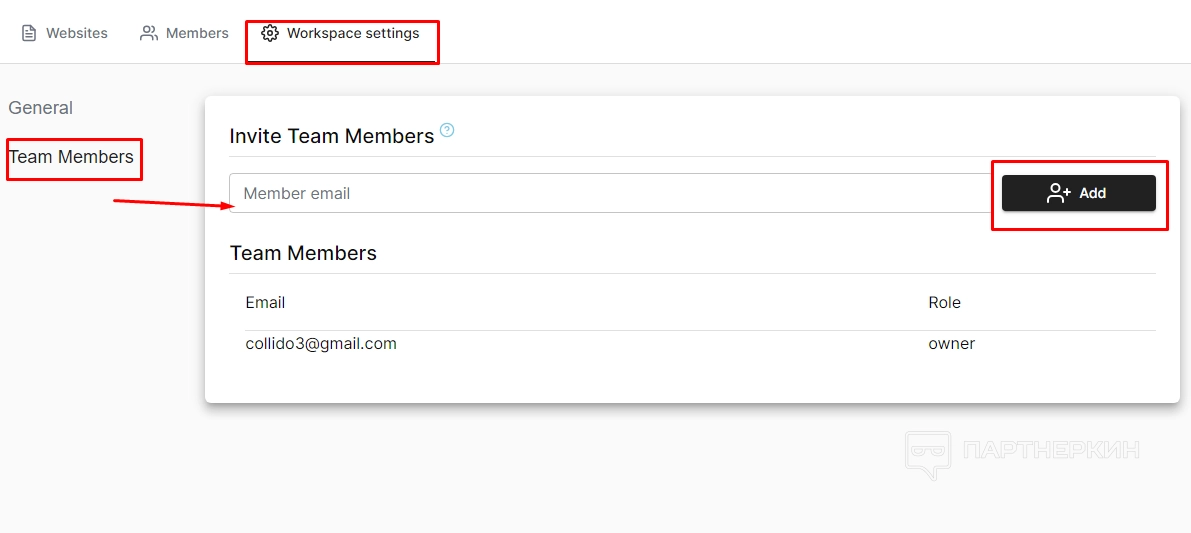The height and width of the screenshot is (533, 1191).
Task: Open the Websites tab label
Action: (x=77, y=33)
